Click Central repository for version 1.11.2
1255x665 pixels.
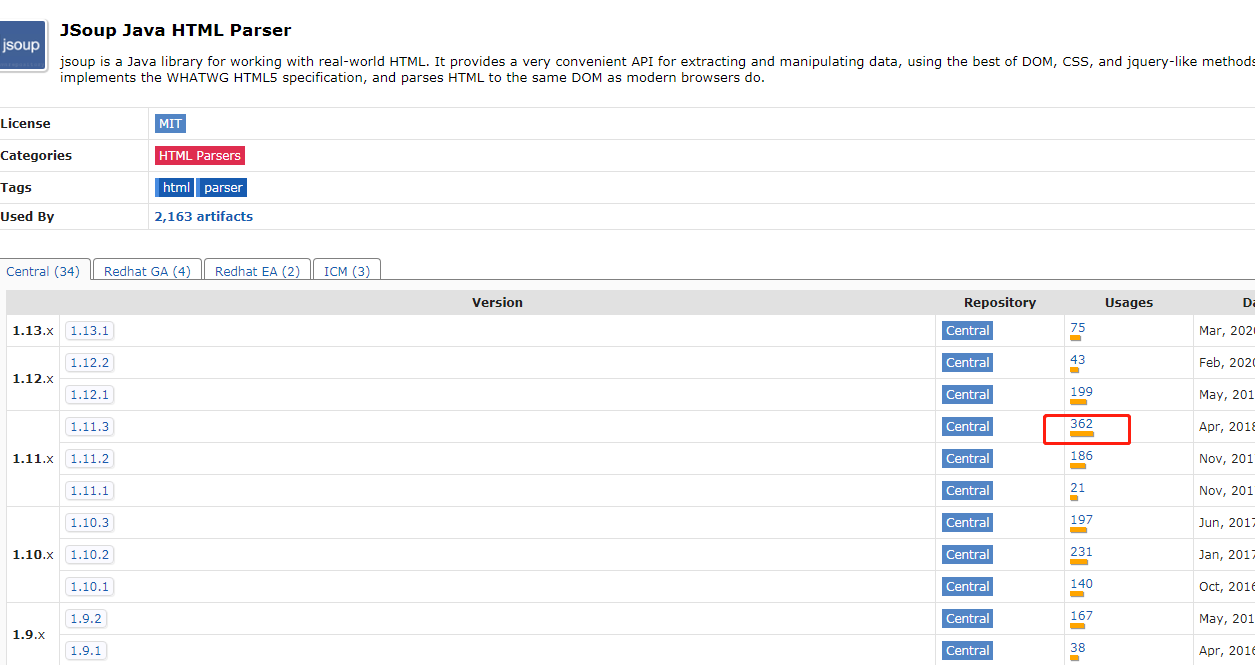coord(967,459)
